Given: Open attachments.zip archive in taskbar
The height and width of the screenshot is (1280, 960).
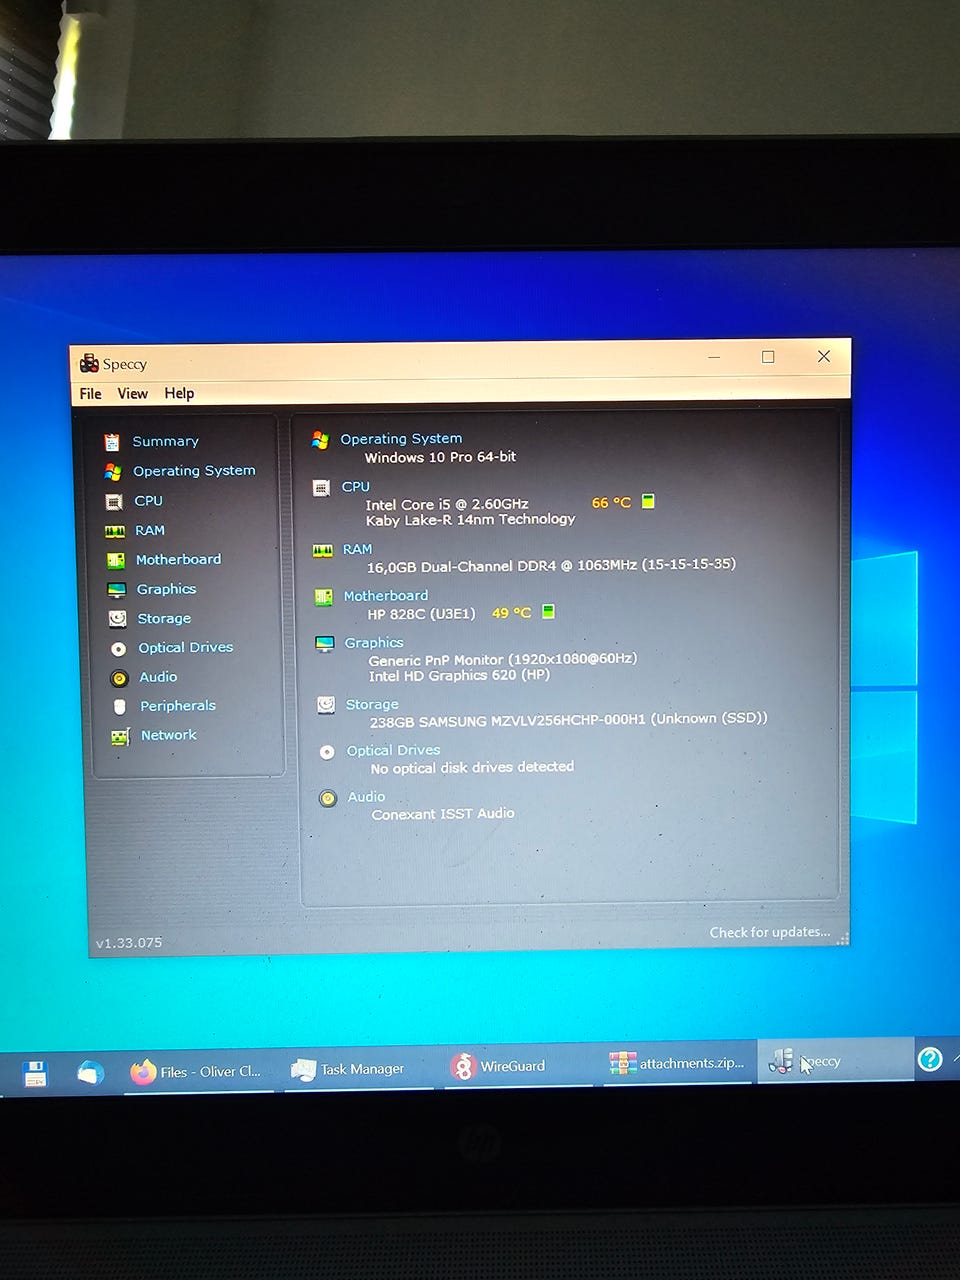Looking at the screenshot, I should [677, 1063].
